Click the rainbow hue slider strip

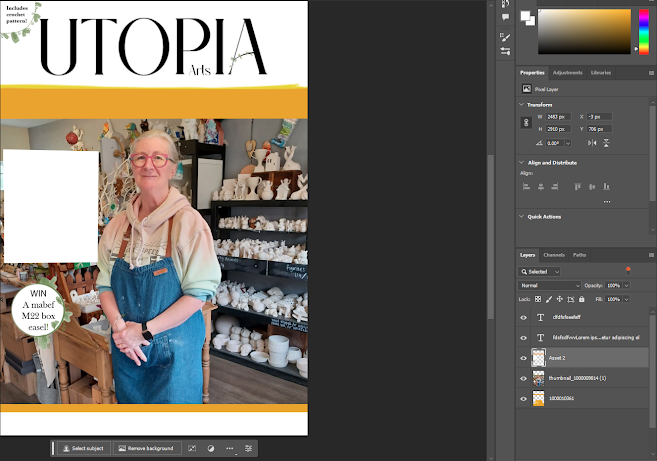tap(644, 31)
